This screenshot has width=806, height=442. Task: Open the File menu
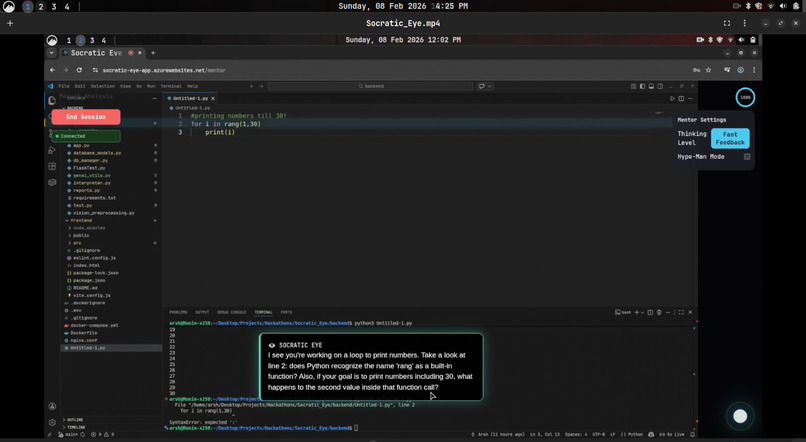pyautogui.click(x=64, y=86)
